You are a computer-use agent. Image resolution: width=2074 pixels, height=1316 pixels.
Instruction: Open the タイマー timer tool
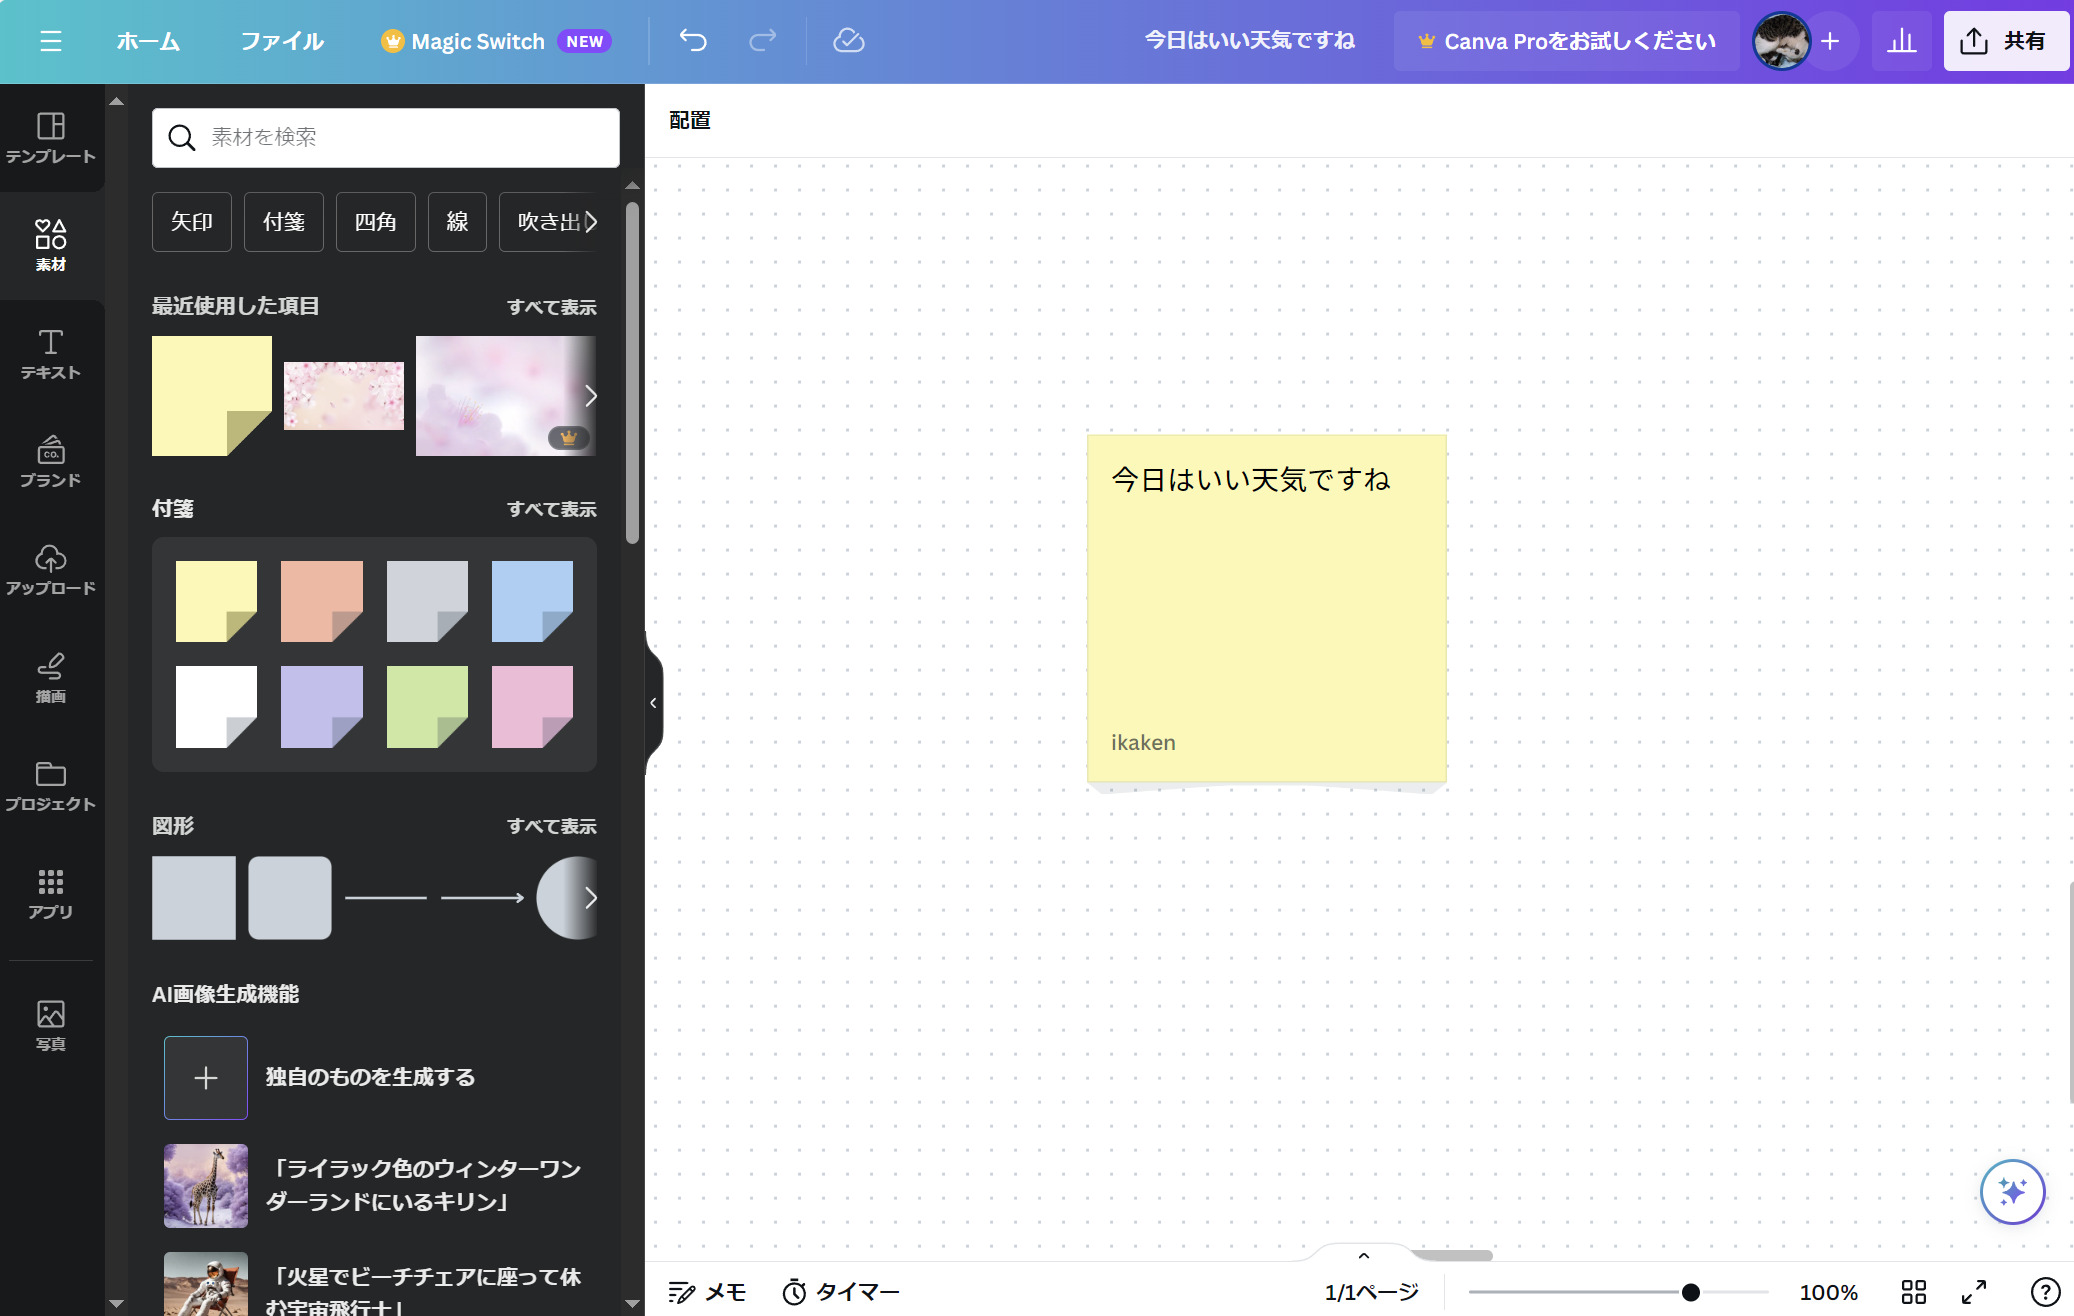841,1292
